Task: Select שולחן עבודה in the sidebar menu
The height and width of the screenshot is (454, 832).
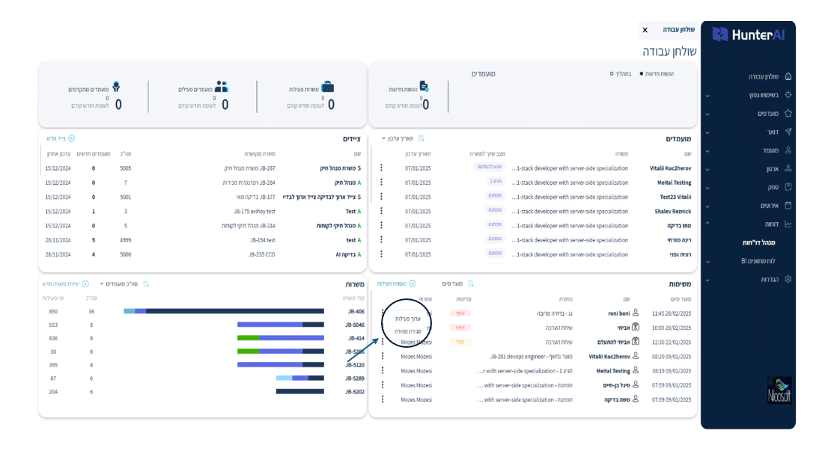Action: 764,76
